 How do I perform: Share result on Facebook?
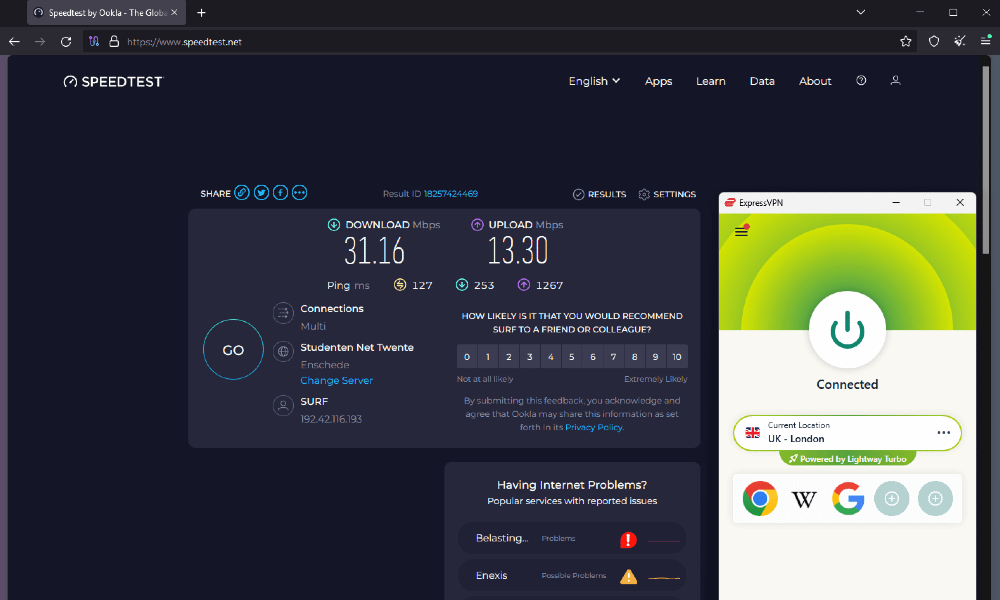click(280, 192)
